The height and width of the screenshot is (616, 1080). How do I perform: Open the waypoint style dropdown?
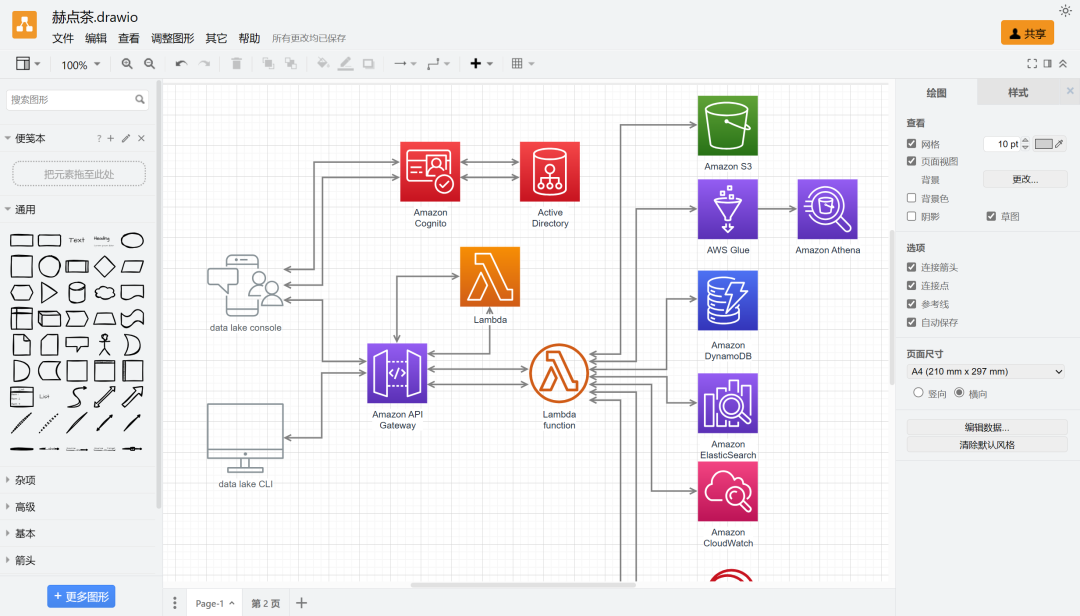click(438, 63)
